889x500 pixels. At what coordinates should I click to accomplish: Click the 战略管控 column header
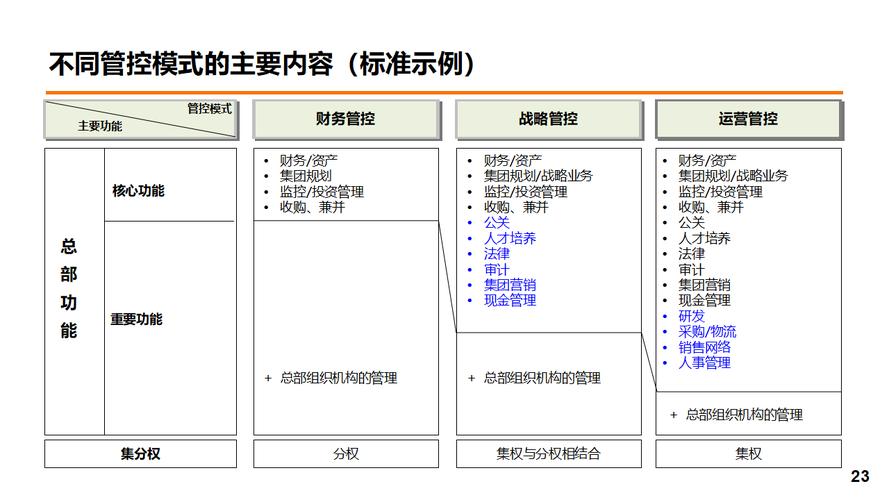pyautogui.click(x=549, y=119)
